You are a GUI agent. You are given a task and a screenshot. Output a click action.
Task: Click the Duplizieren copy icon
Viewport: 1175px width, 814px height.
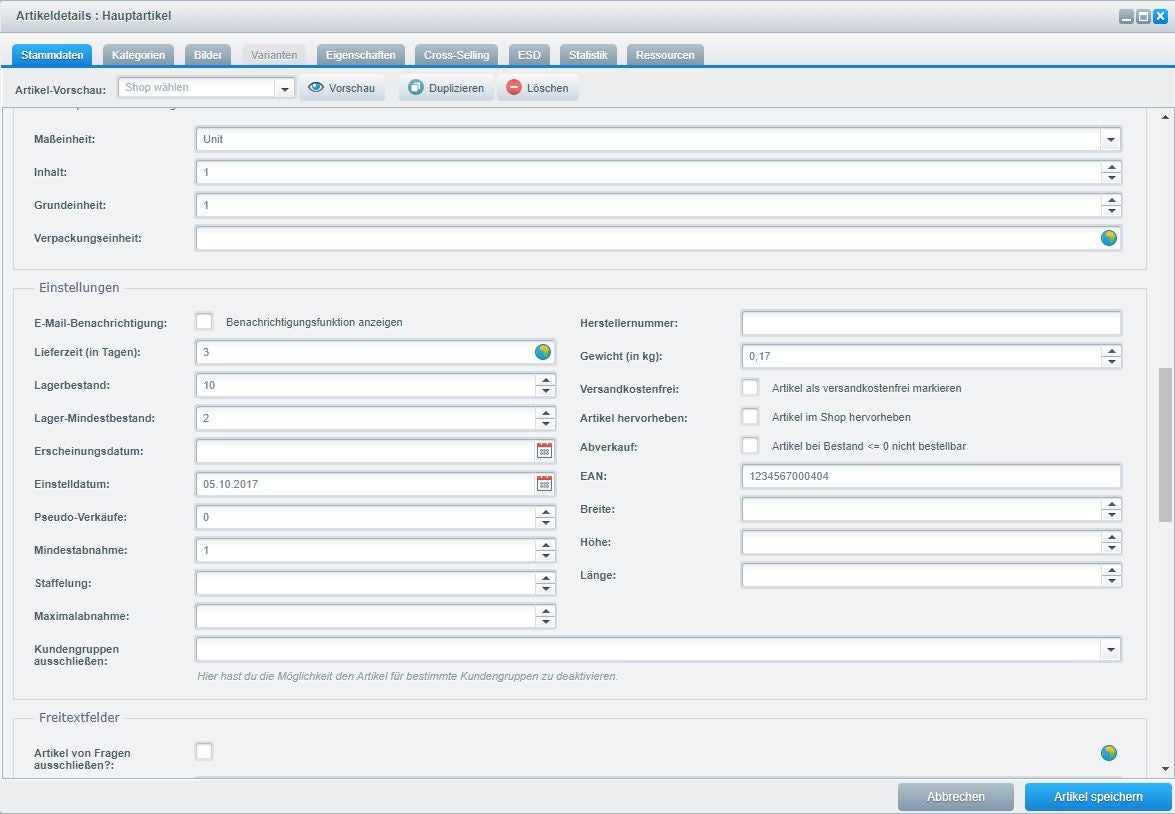tap(416, 88)
